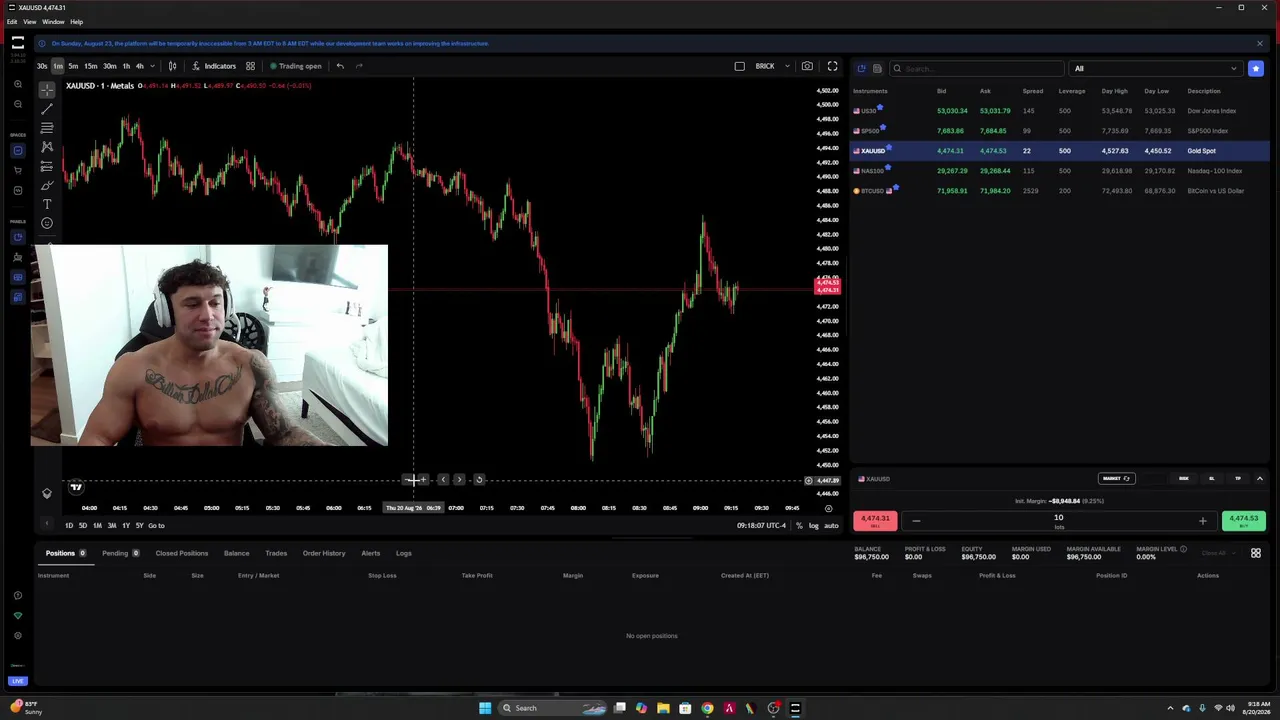Open the Windows Start menu
The width and height of the screenshot is (1280, 720).
[x=485, y=708]
